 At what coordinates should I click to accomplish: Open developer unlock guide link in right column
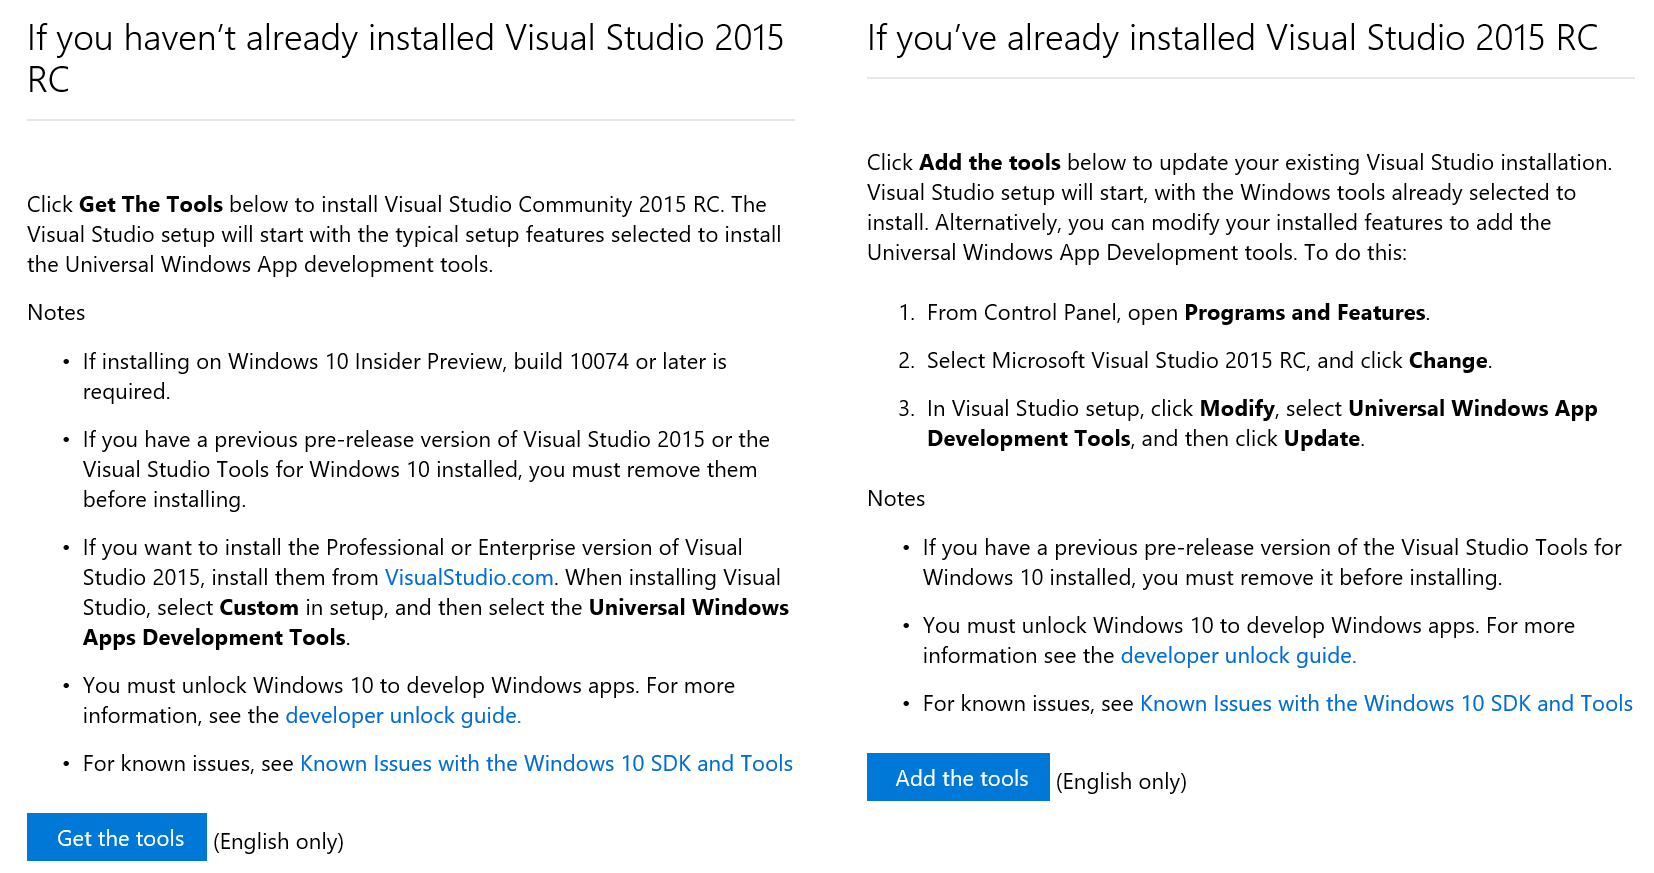click(1238, 655)
